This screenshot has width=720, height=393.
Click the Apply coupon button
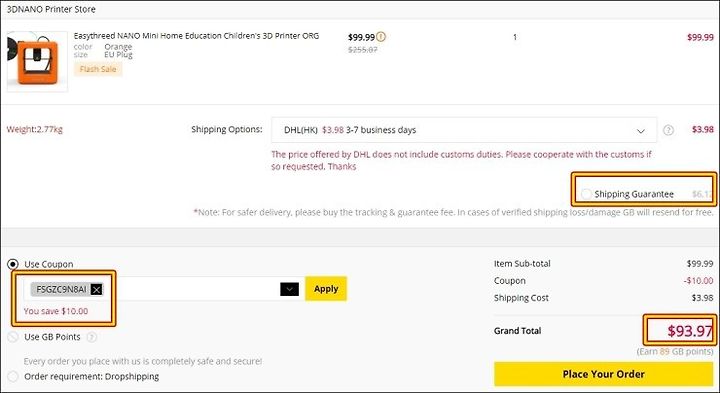(x=326, y=289)
